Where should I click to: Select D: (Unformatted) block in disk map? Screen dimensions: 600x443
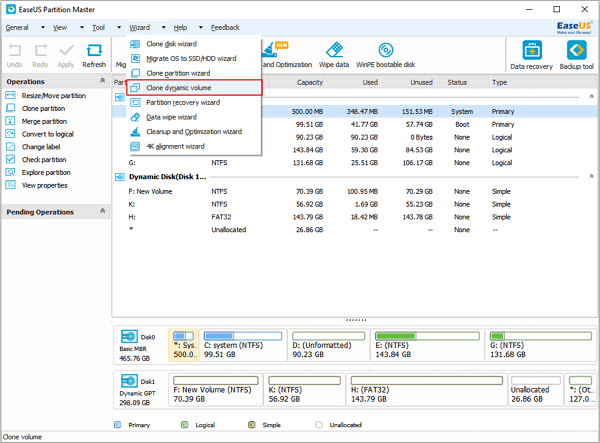(328, 345)
